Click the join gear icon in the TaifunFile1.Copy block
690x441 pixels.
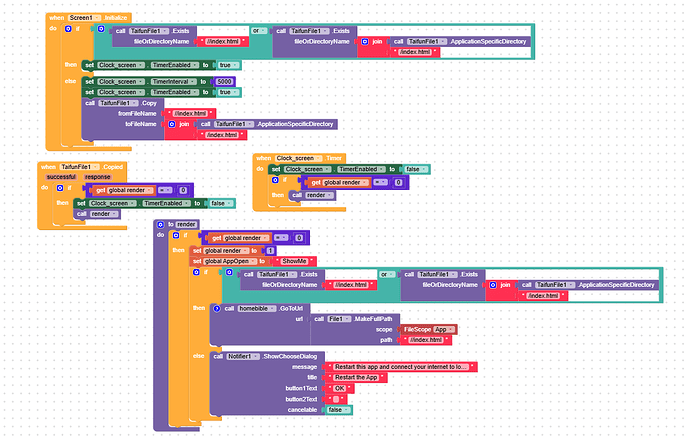pos(171,124)
